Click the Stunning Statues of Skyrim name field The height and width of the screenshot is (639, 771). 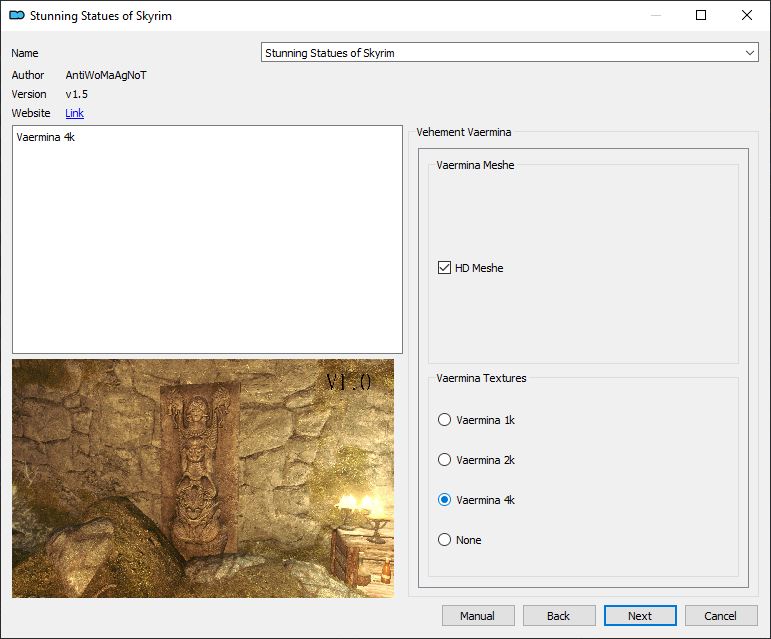pos(509,53)
